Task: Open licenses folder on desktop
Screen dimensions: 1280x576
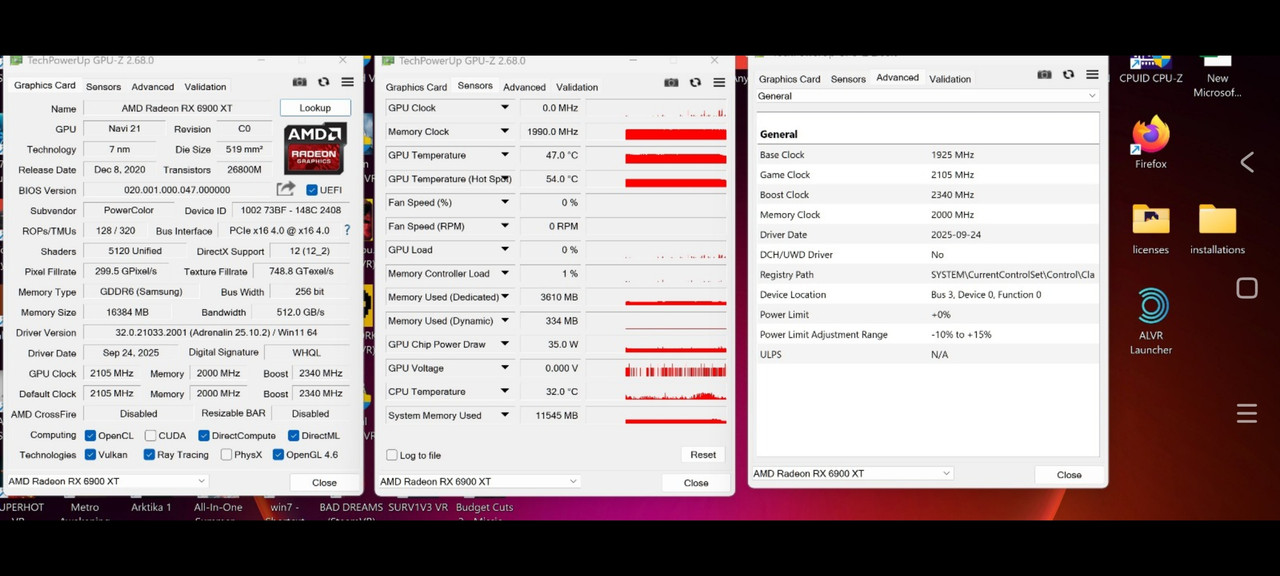Action: [x=1151, y=229]
